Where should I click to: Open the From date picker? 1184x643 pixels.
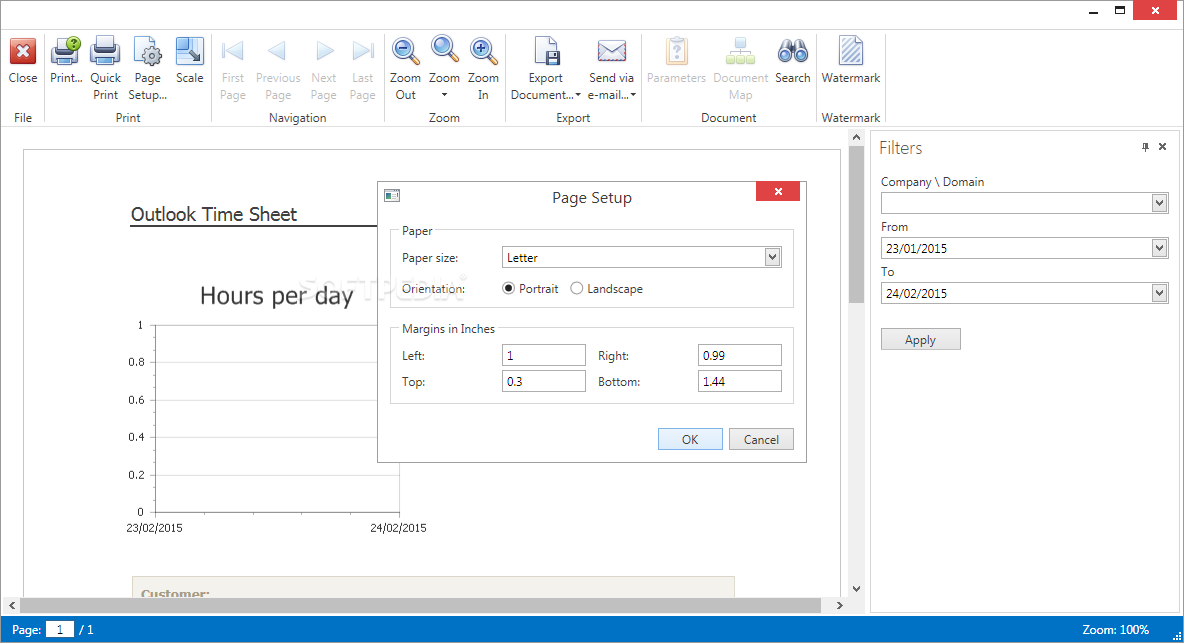point(1160,248)
